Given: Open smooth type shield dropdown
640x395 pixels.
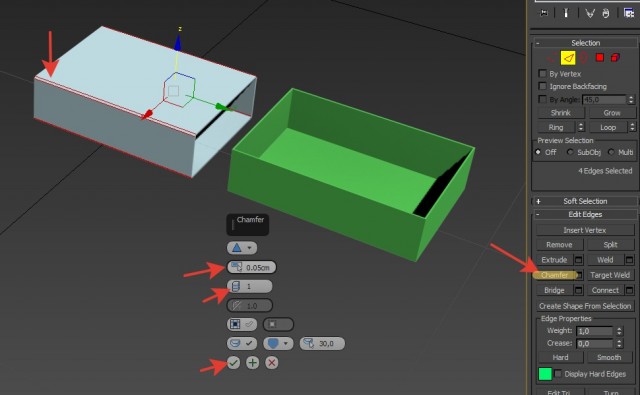Looking at the screenshot, I should (x=278, y=344).
